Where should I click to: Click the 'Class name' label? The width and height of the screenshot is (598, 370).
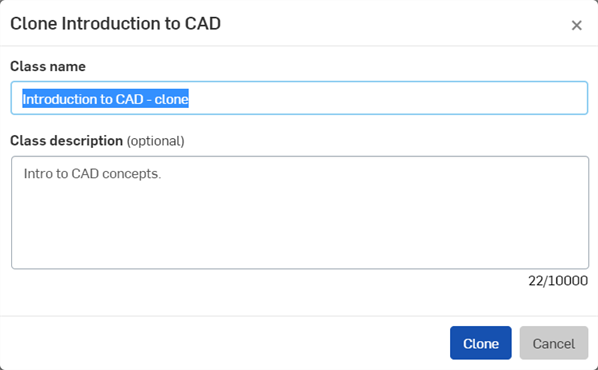pyautogui.click(x=48, y=66)
